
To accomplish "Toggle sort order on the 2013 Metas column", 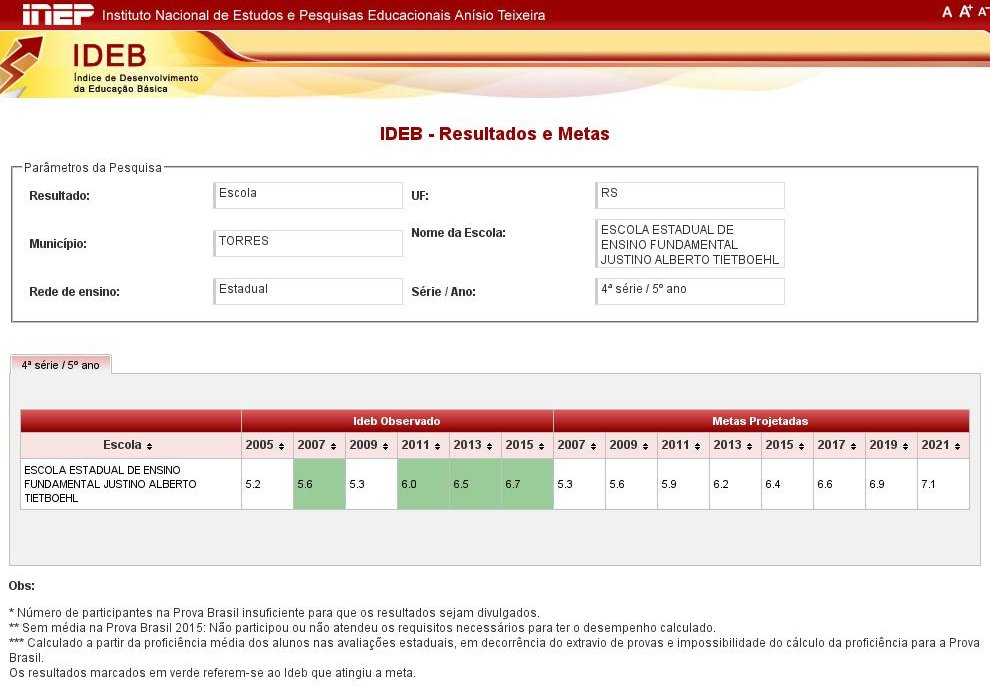I will click(751, 445).
